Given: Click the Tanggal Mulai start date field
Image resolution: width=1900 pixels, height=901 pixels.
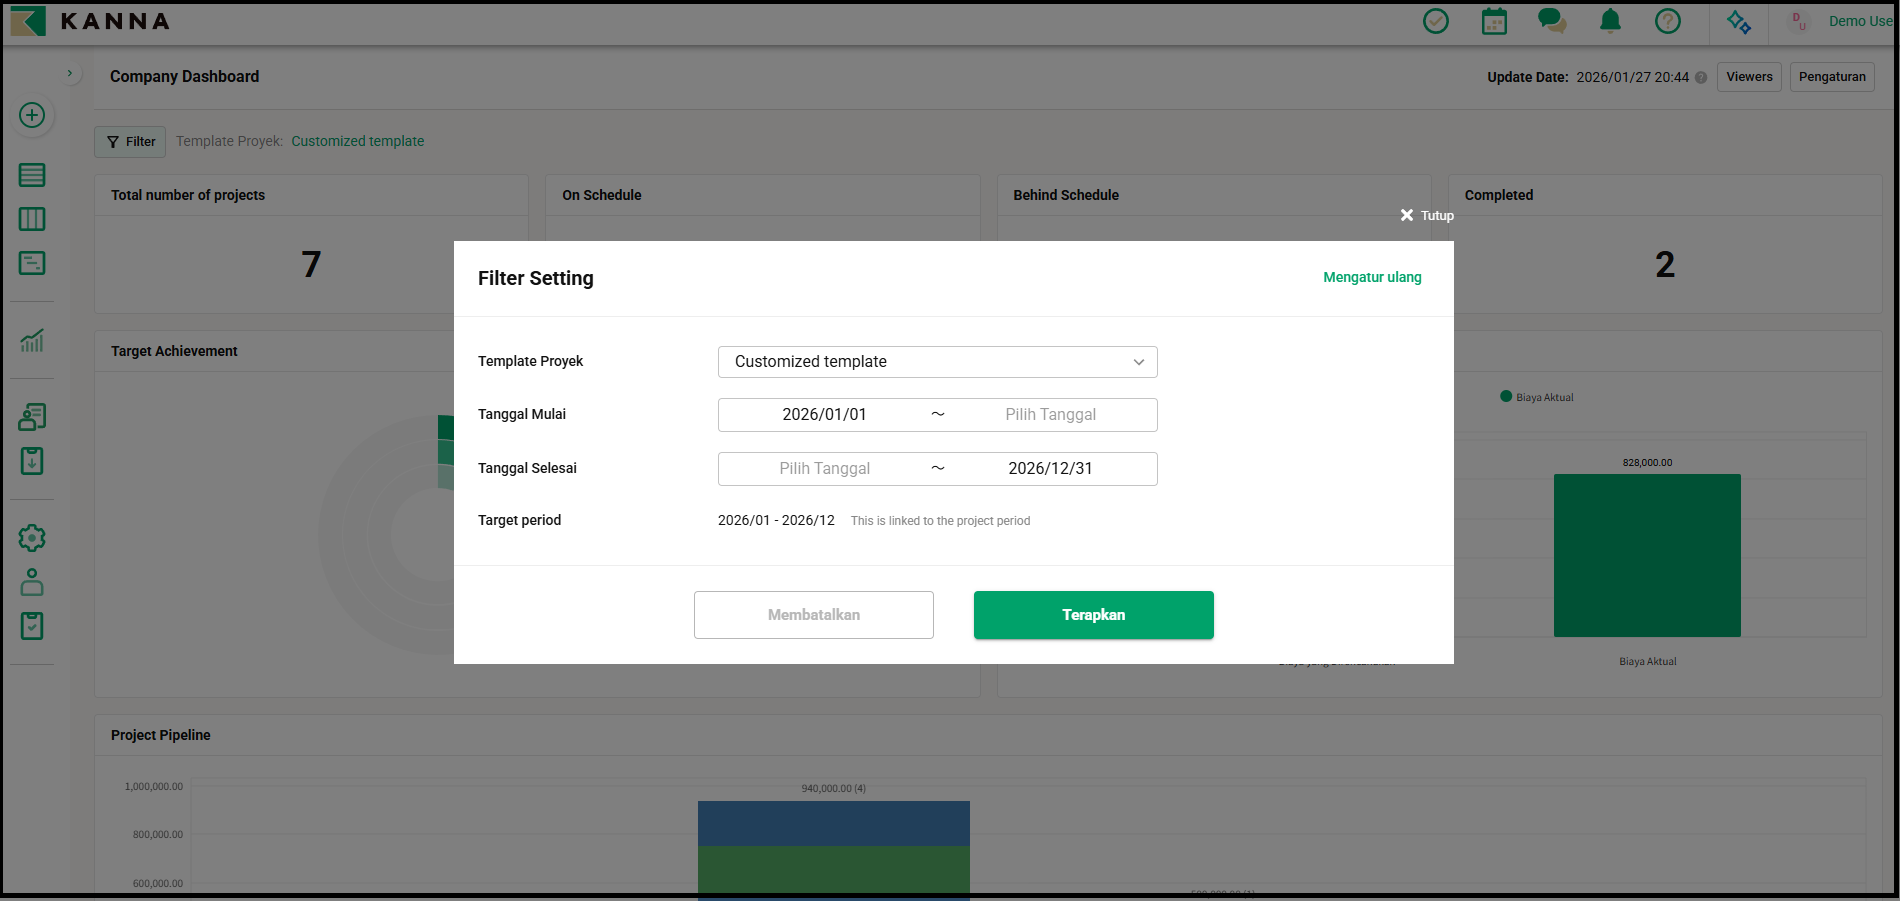Looking at the screenshot, I should (824, 415).
